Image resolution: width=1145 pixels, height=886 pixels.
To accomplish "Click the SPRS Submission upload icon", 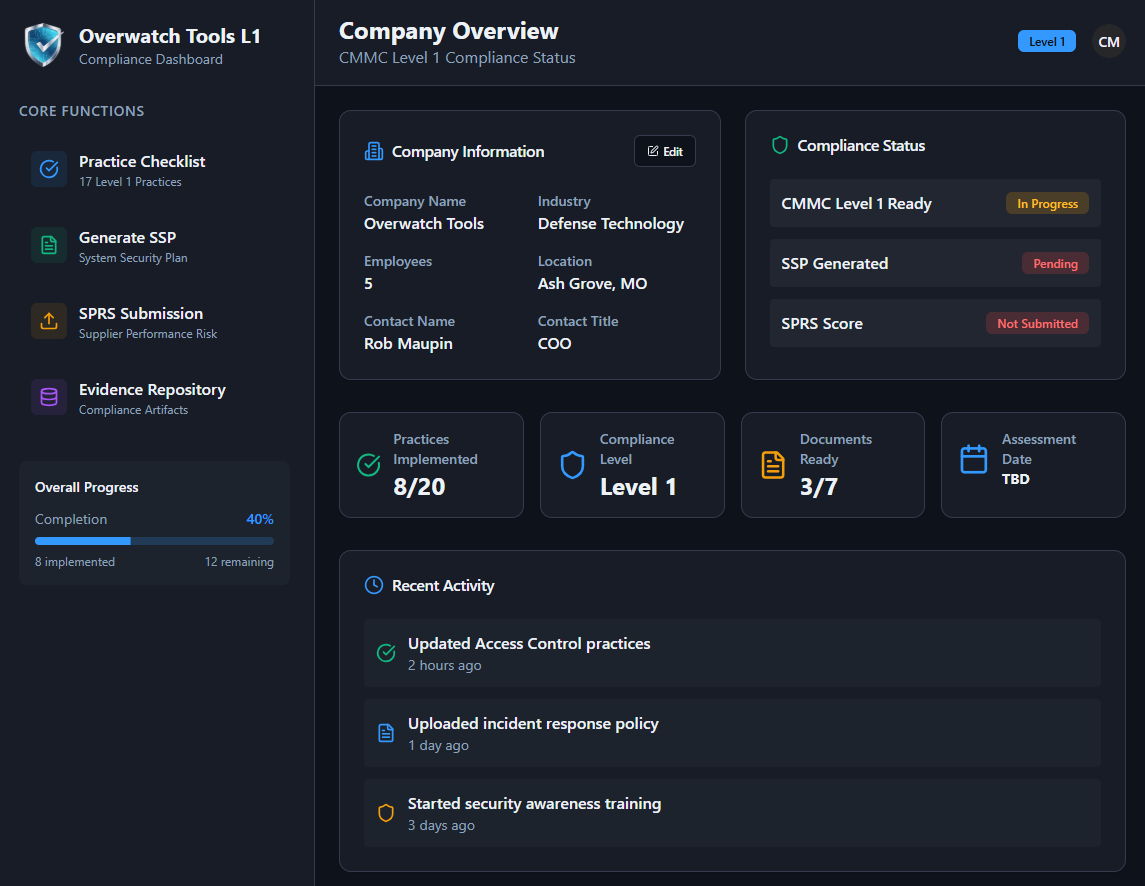I will tap(48, 322).
